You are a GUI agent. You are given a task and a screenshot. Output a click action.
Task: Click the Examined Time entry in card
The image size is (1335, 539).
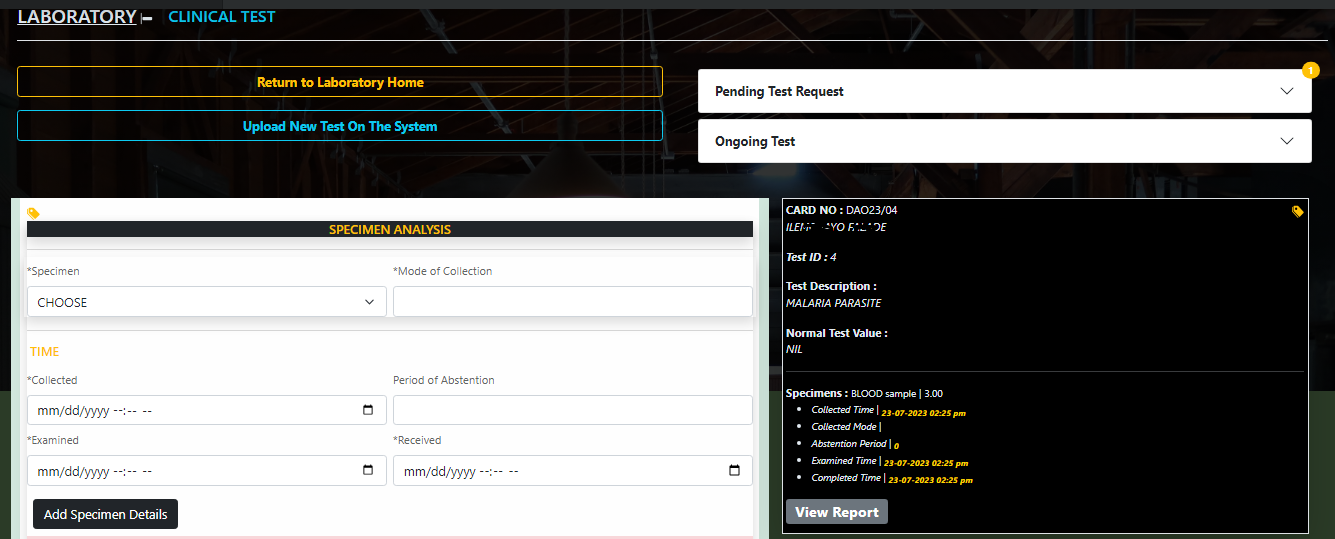889,462
